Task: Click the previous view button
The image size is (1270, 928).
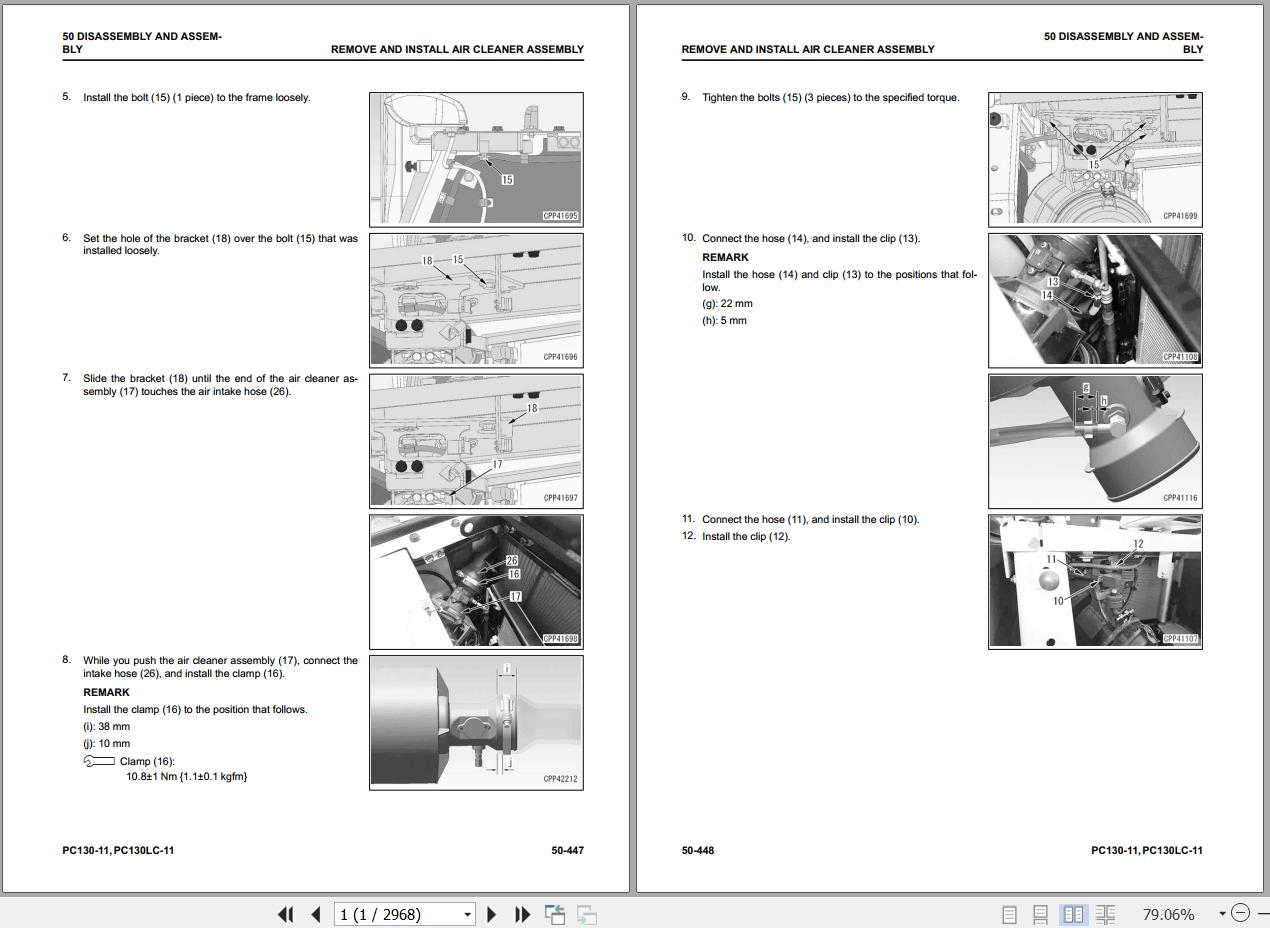Action: coord(555,914)
